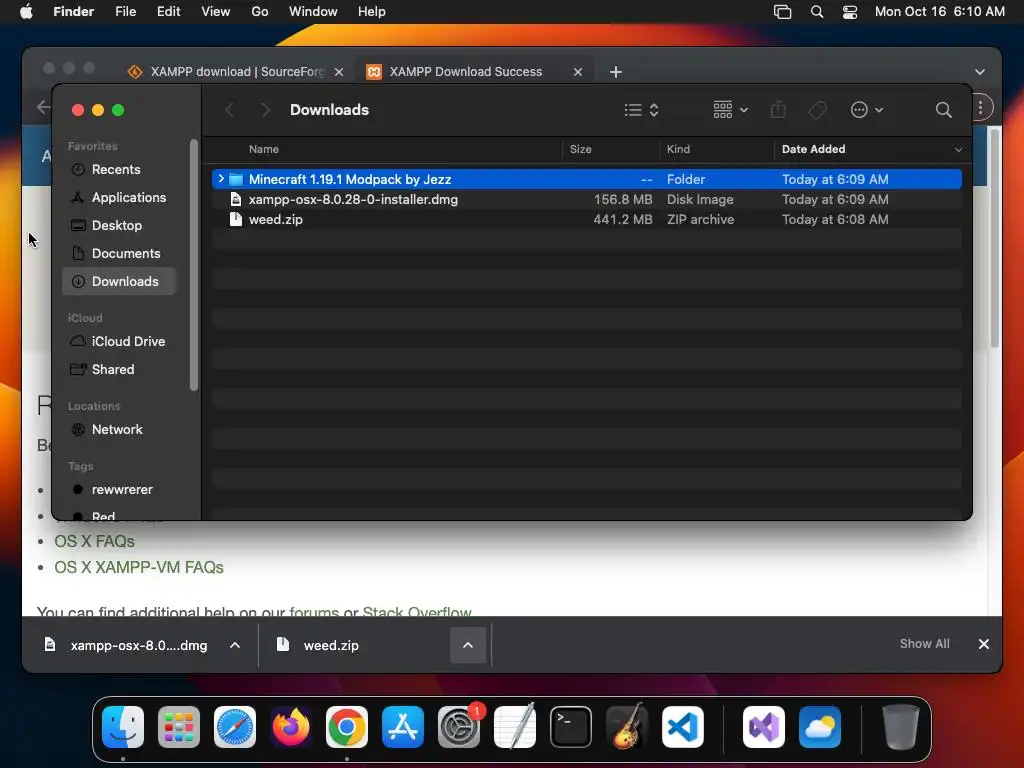
Task: Change Finder view via list view switcher
Action: click(641, 110)
